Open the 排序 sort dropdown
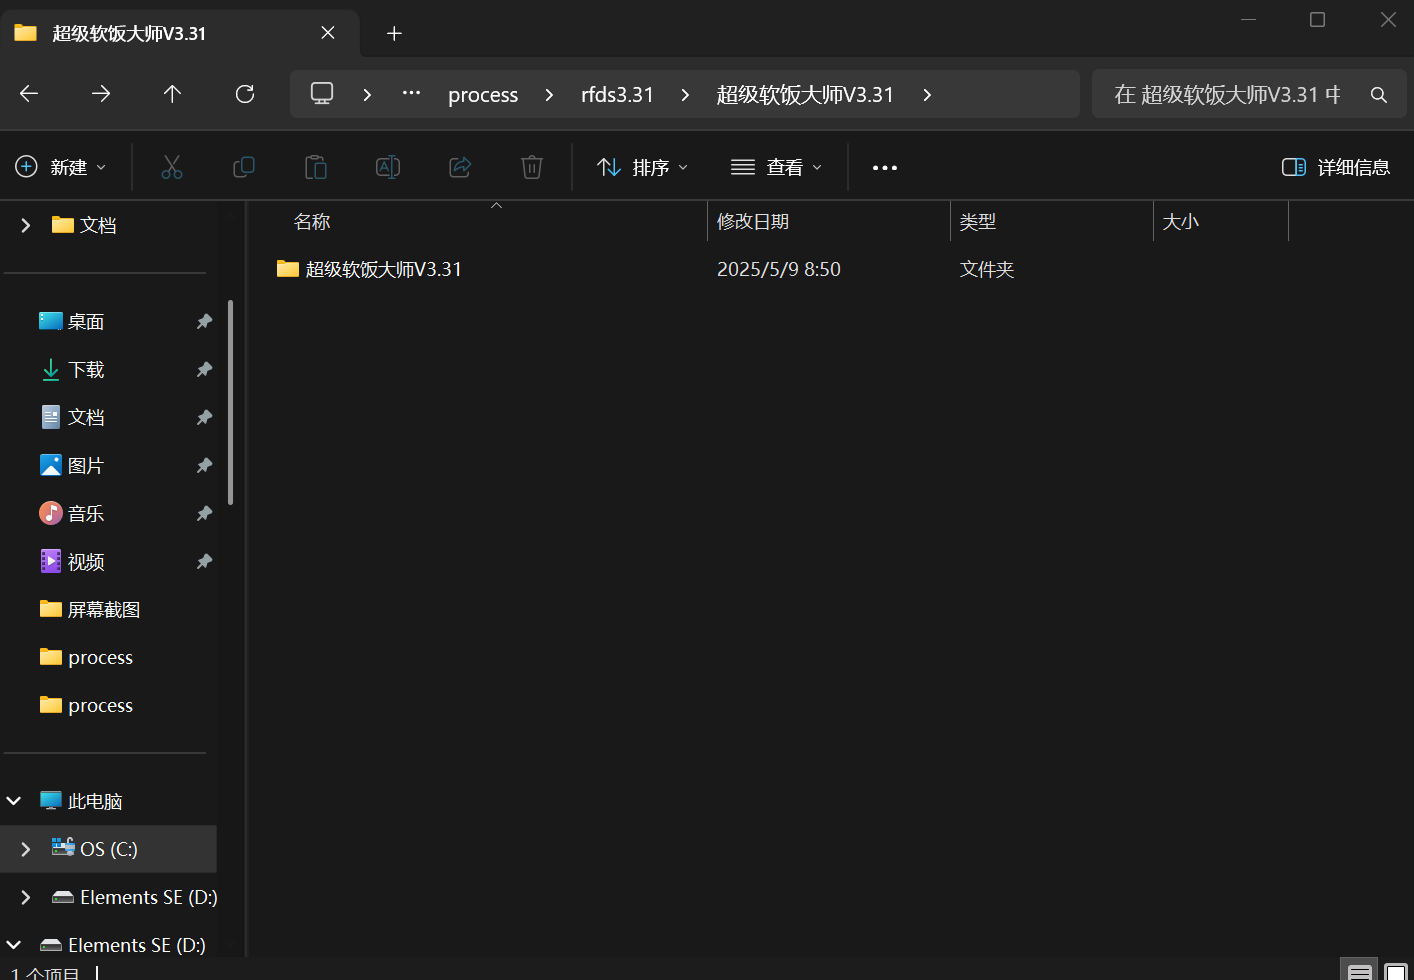The width and height of the screenshot is (1414, 980). [642, 167]
